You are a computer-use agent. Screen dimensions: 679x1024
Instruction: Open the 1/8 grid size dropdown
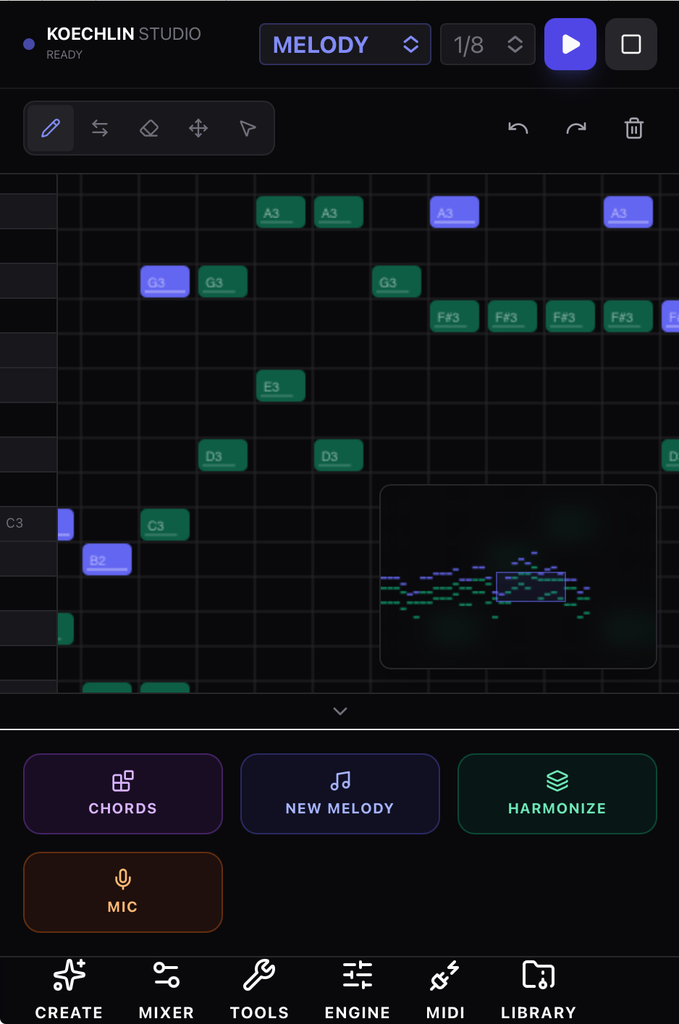(488, 44)
